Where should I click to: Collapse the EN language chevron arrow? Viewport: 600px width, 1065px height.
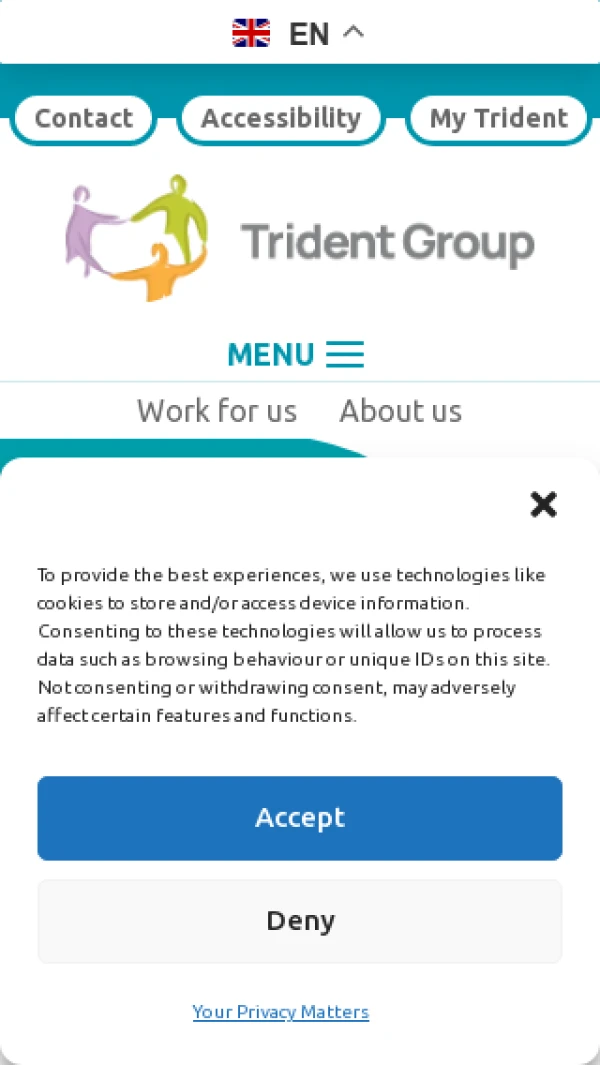pos(353,31)
